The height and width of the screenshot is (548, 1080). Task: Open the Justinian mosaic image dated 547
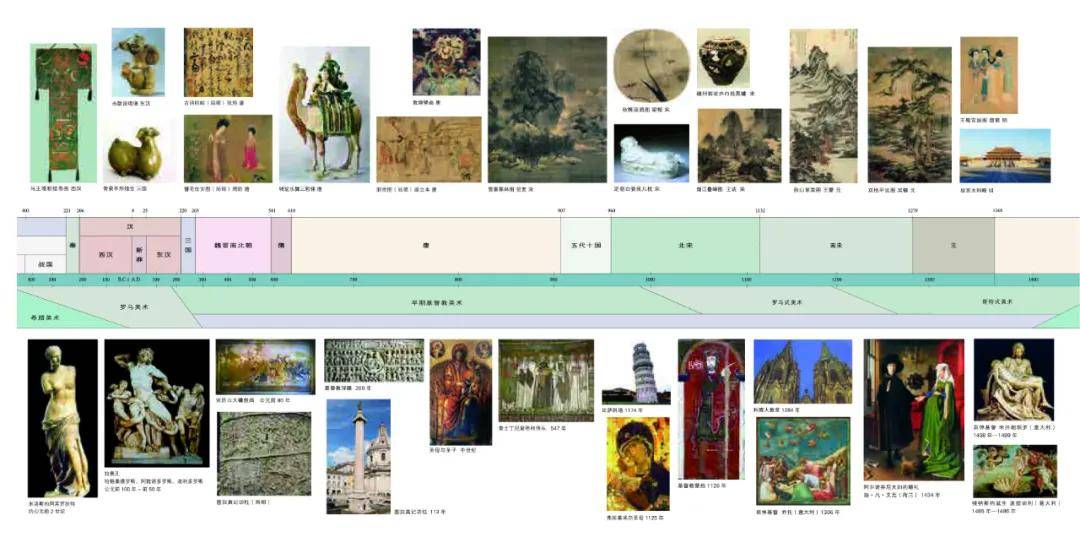[546, 380]
